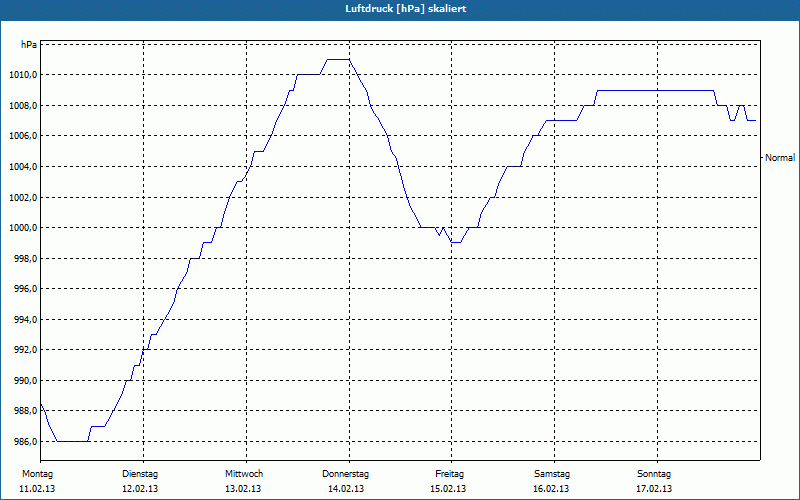The height and width of the screenshot is (500, 800).
Task: Select the 'Mittwoch' day label
Action: tap(244, 474)
